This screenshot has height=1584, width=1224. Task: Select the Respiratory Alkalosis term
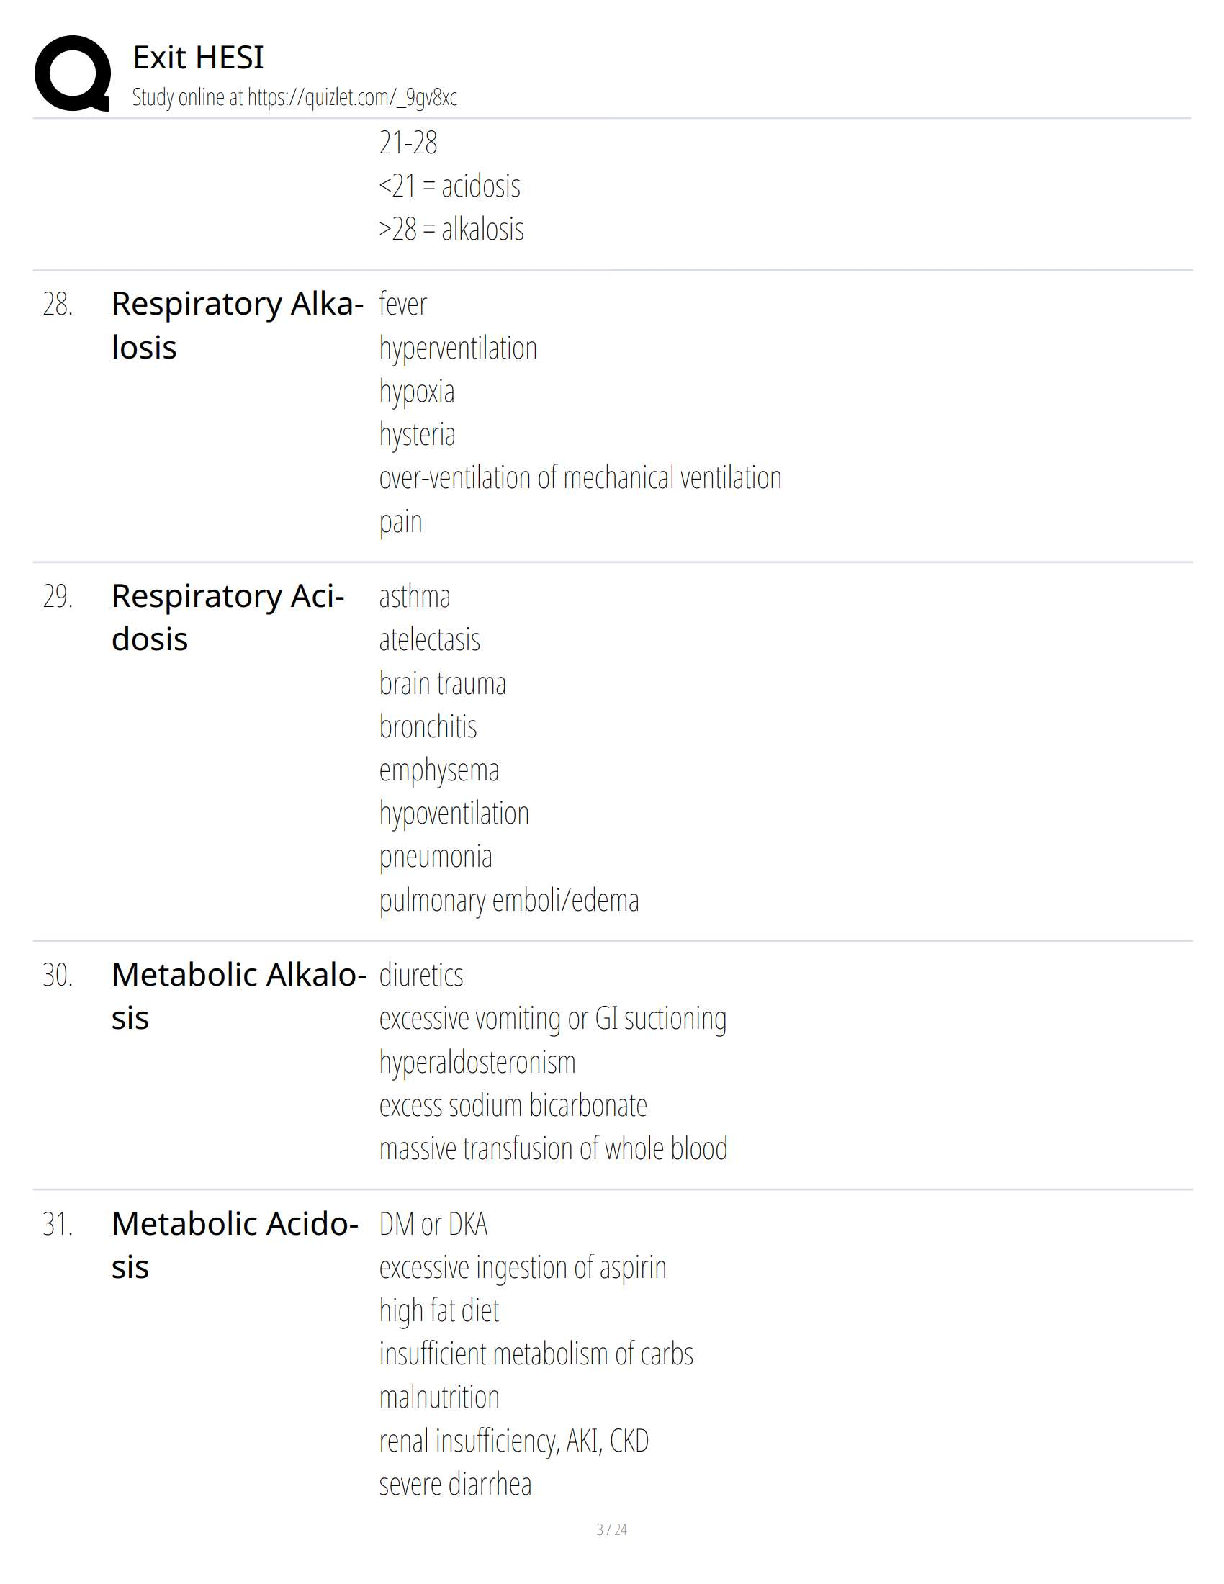236,325
